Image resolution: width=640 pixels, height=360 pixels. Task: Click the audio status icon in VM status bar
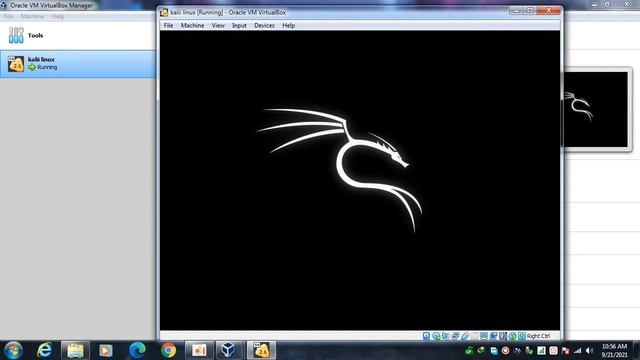point(445,336)
